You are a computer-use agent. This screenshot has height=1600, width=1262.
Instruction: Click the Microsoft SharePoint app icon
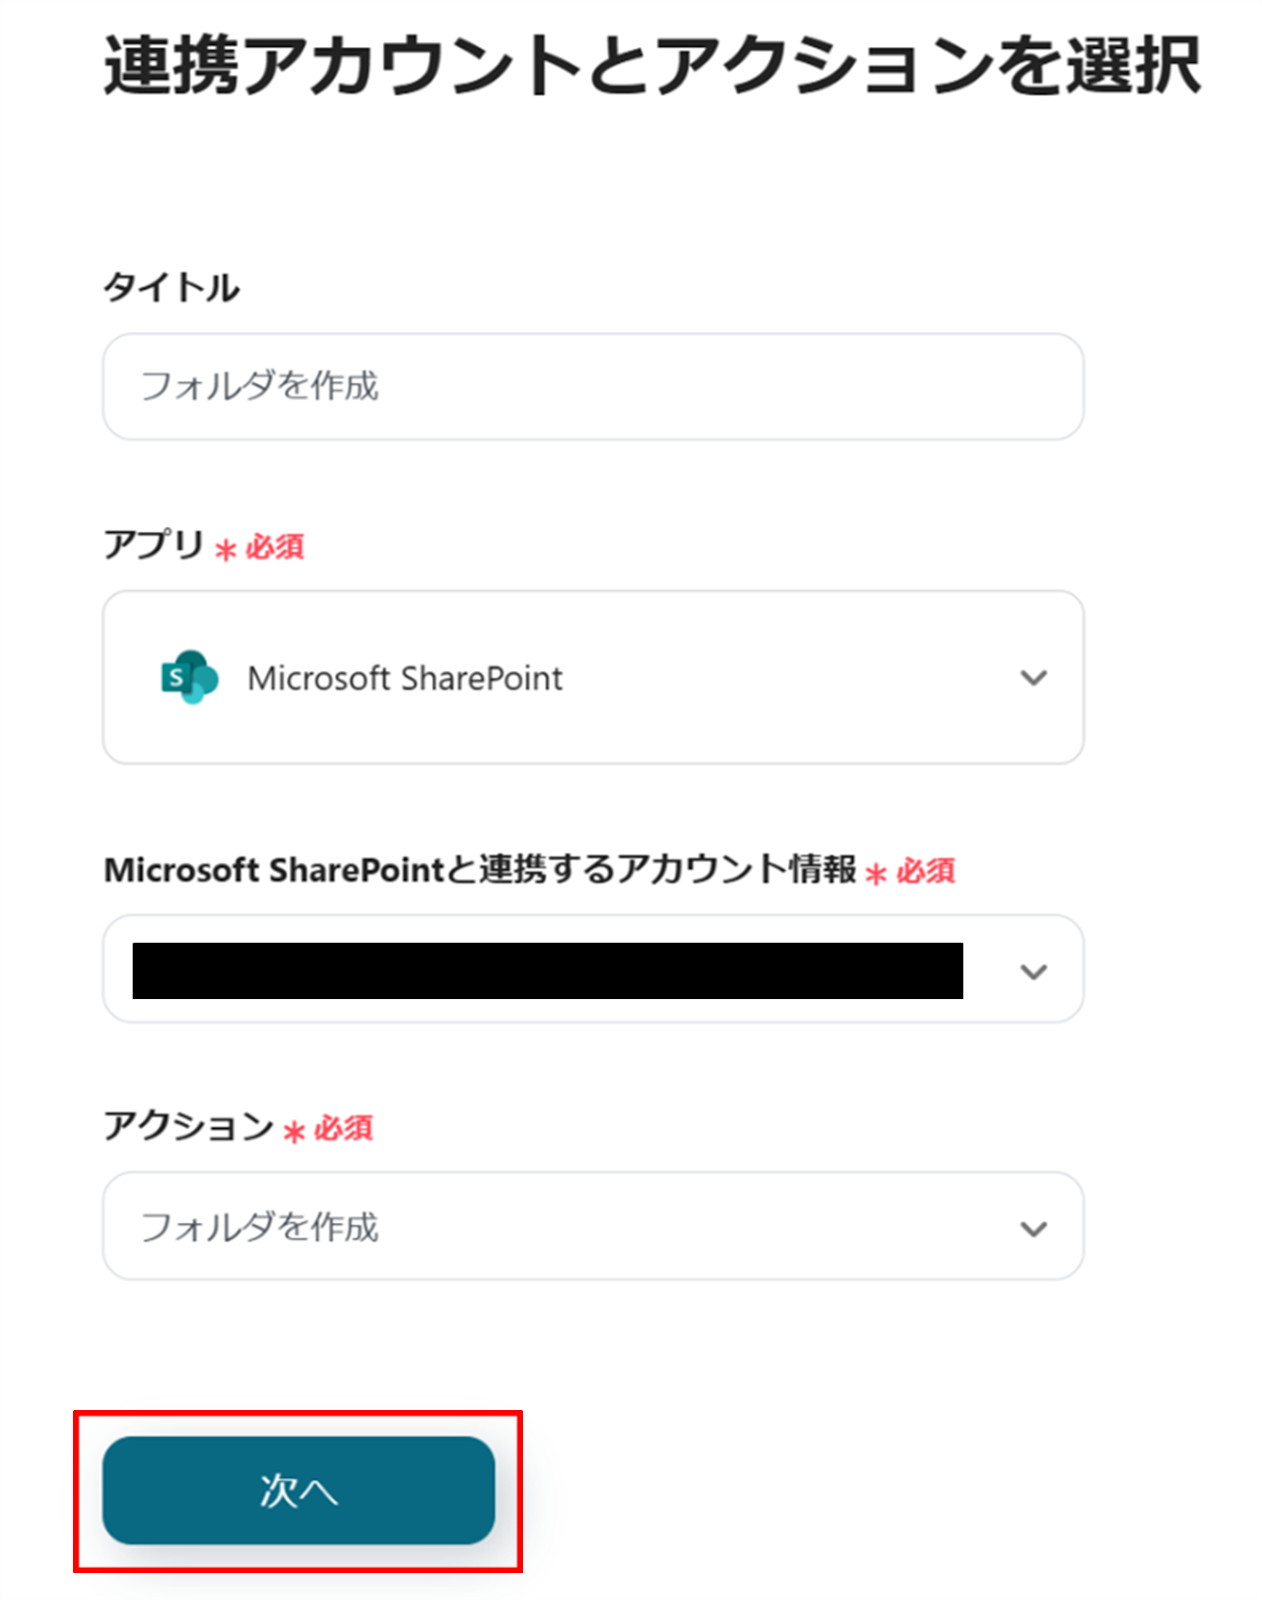click(189, 677)
